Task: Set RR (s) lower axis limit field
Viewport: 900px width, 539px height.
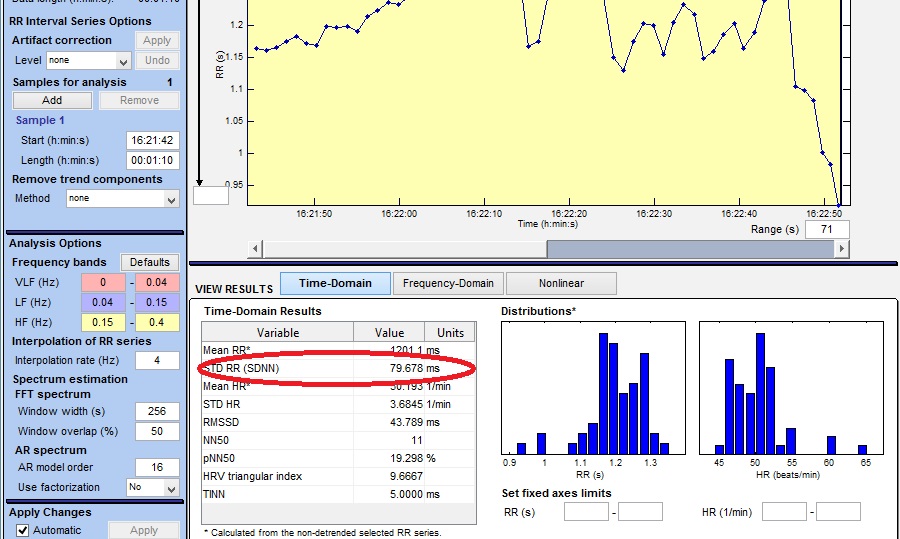Action: [586, 511]
